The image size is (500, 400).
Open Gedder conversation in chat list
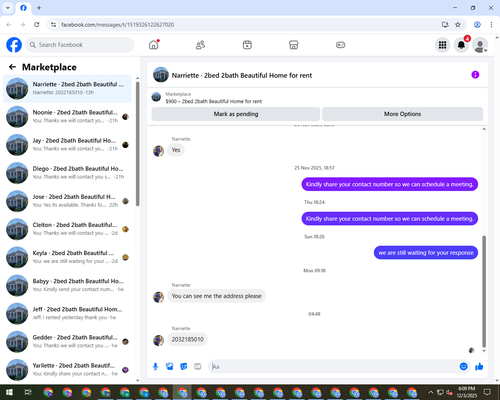point(67,342)
